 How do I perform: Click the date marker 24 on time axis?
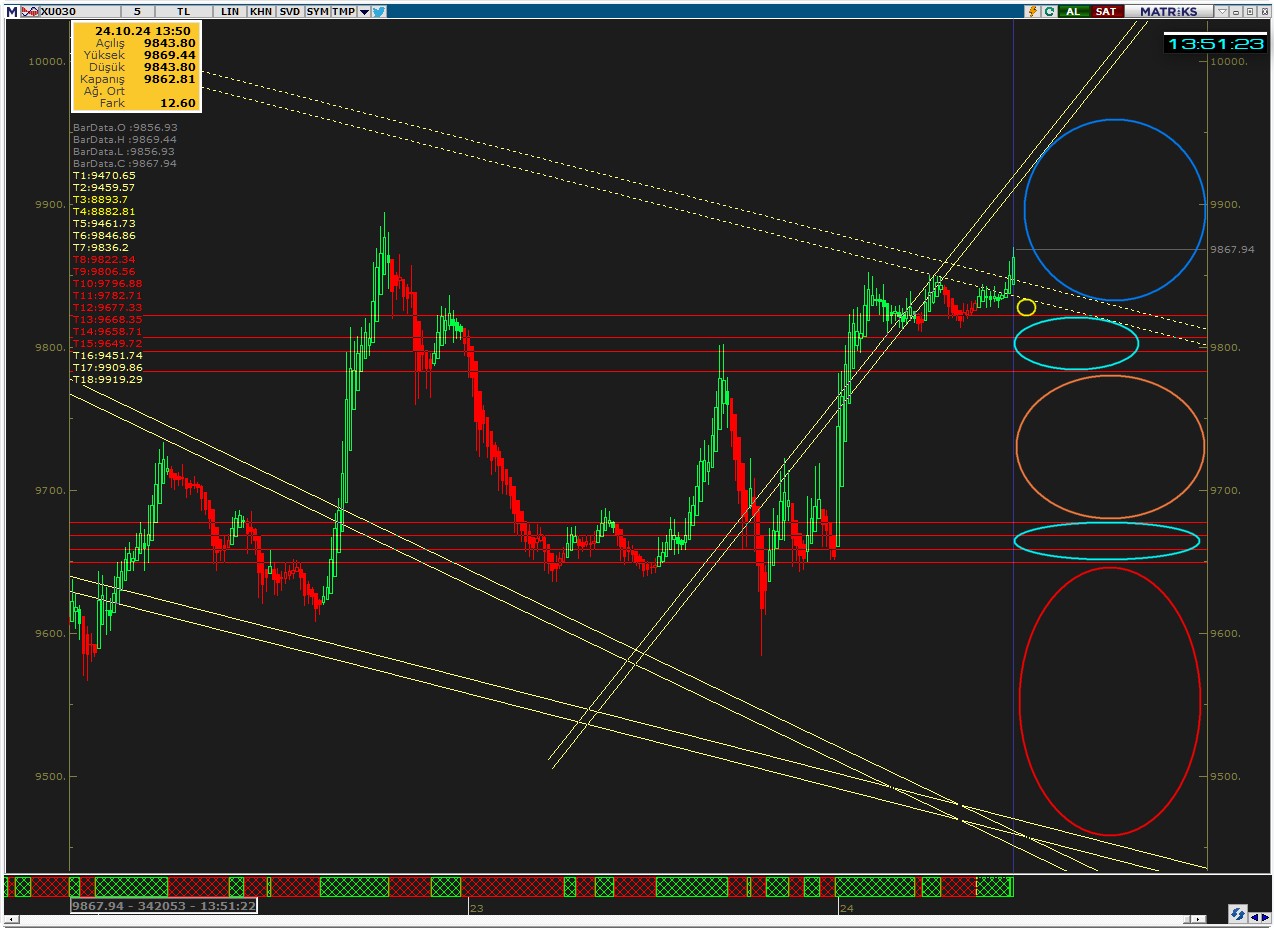tap(847, 908)
